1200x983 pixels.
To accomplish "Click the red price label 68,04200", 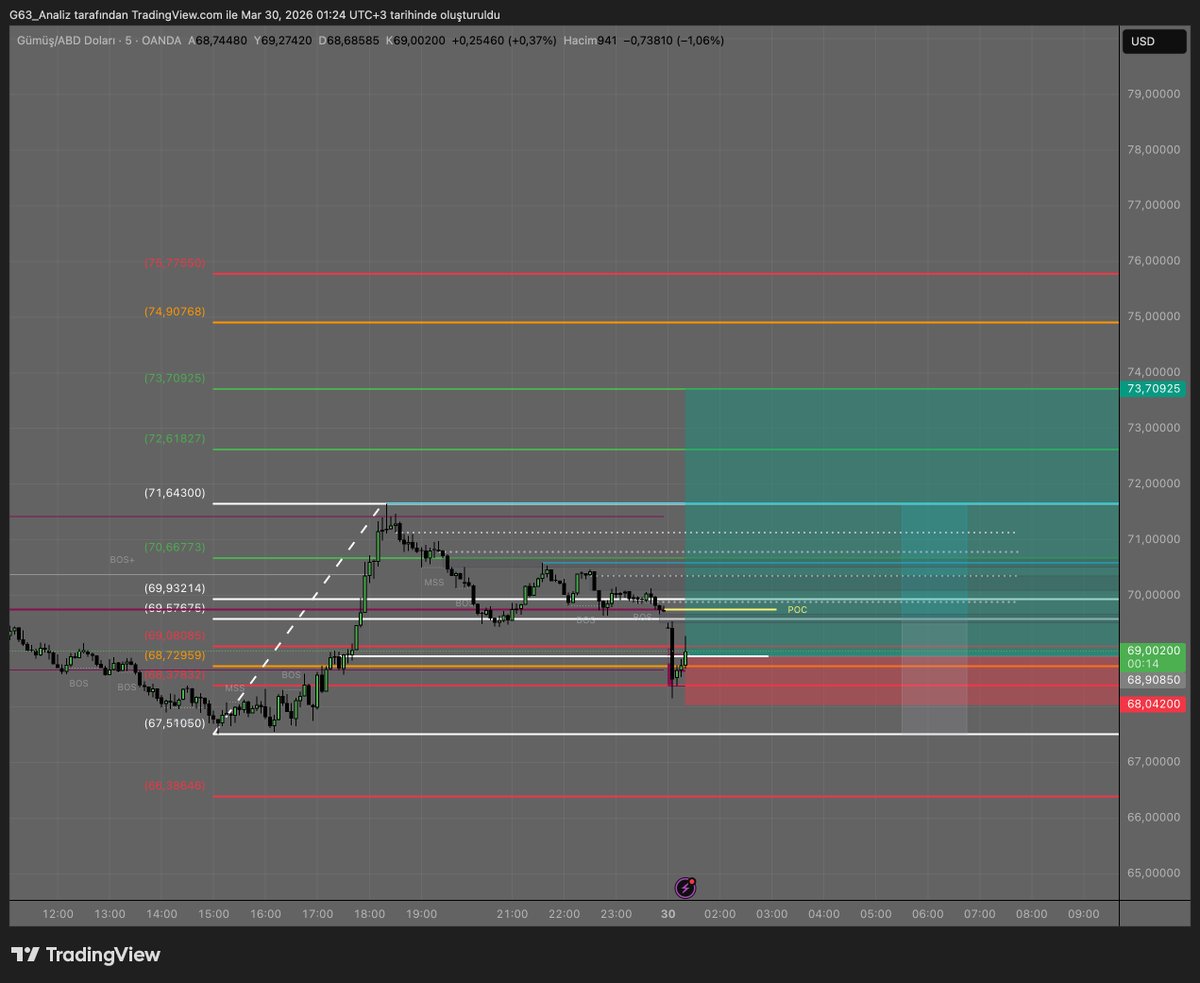I will click(x=1152, y=704).
